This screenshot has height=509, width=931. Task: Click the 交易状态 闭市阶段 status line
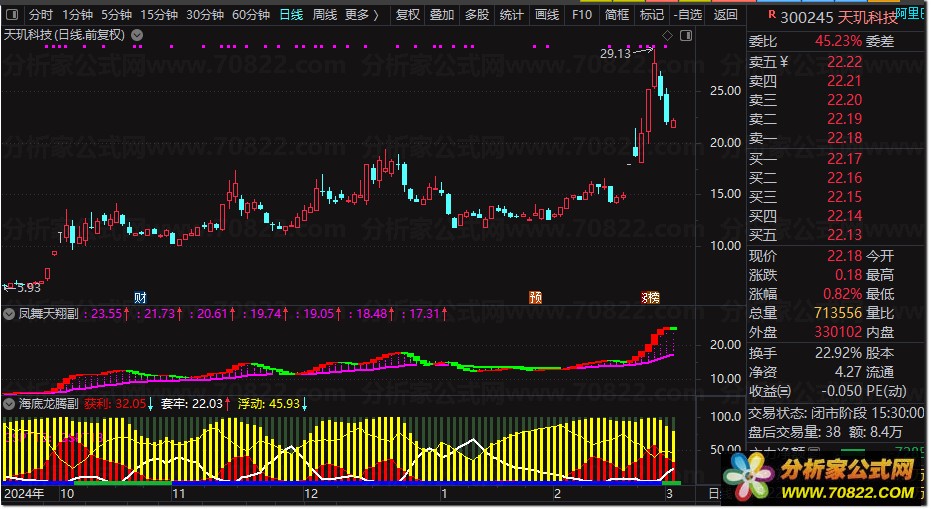837,413
